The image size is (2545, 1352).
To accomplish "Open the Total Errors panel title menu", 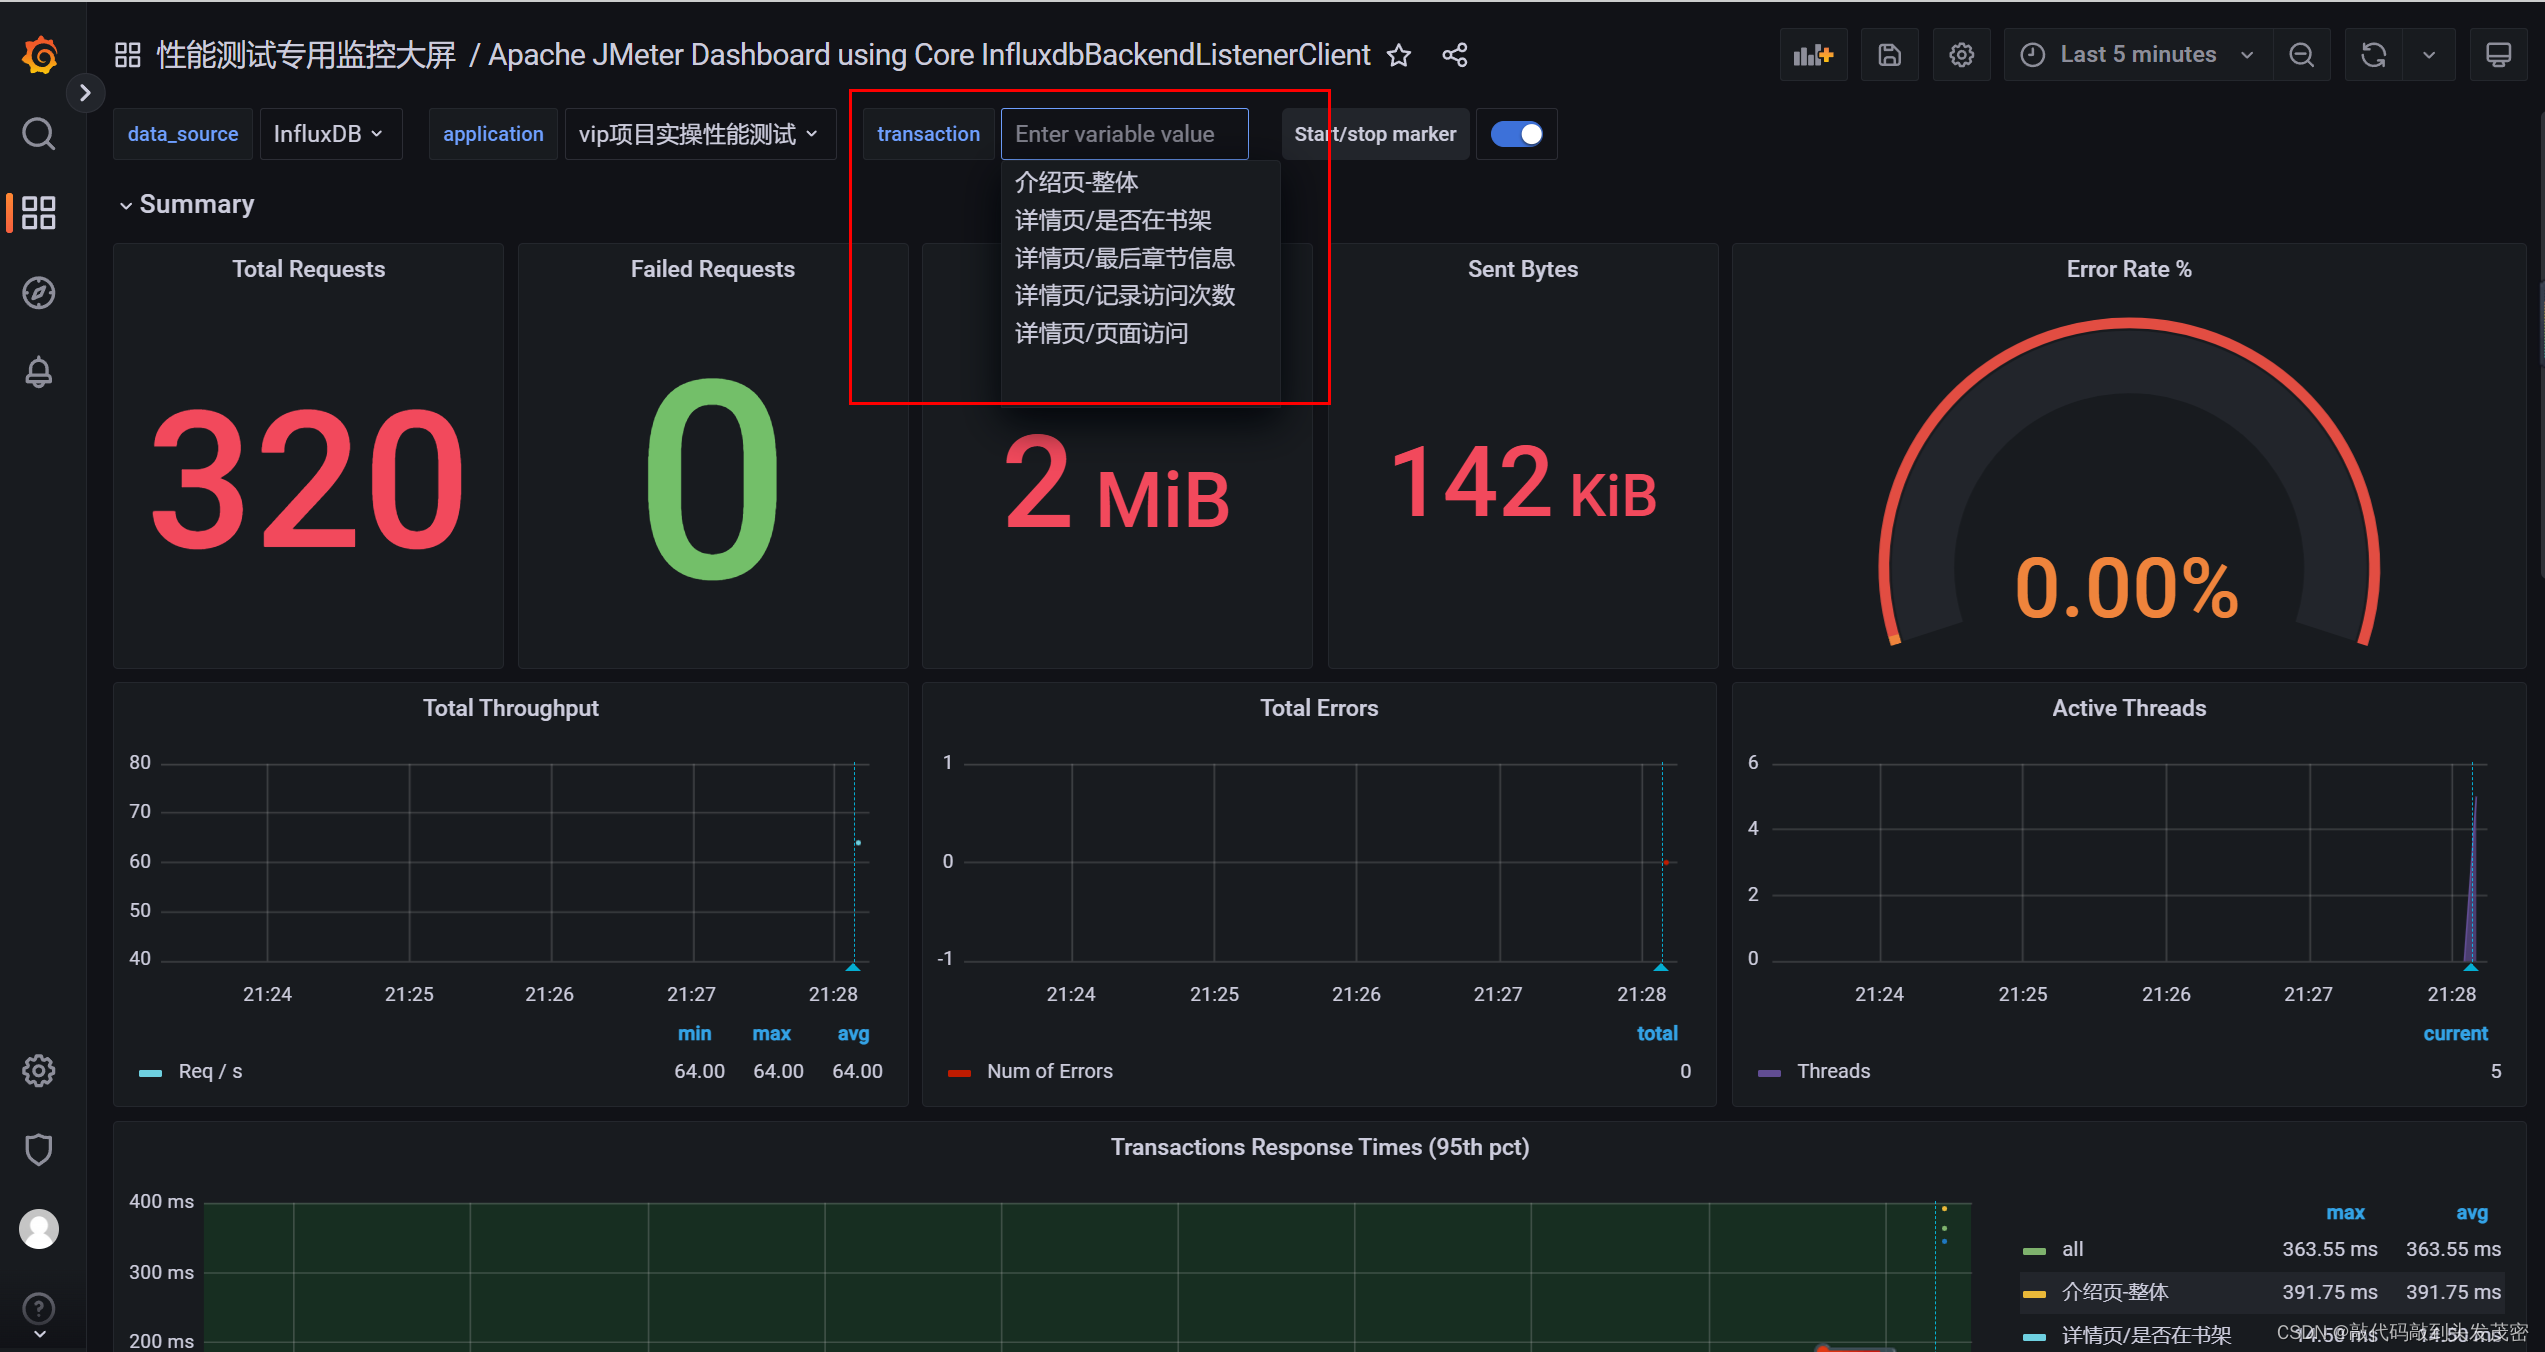I will tap(1318, 708).
